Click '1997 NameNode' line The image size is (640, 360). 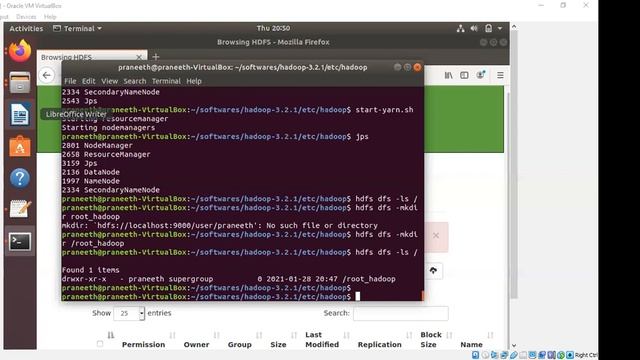click(x=91, y=181)
